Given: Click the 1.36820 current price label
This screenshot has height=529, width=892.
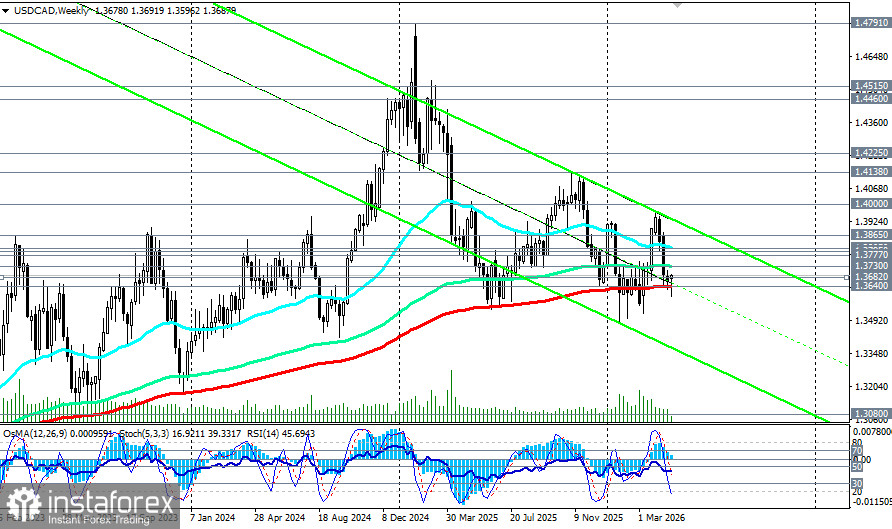Looking at the screenshot, I should point(870,276).
